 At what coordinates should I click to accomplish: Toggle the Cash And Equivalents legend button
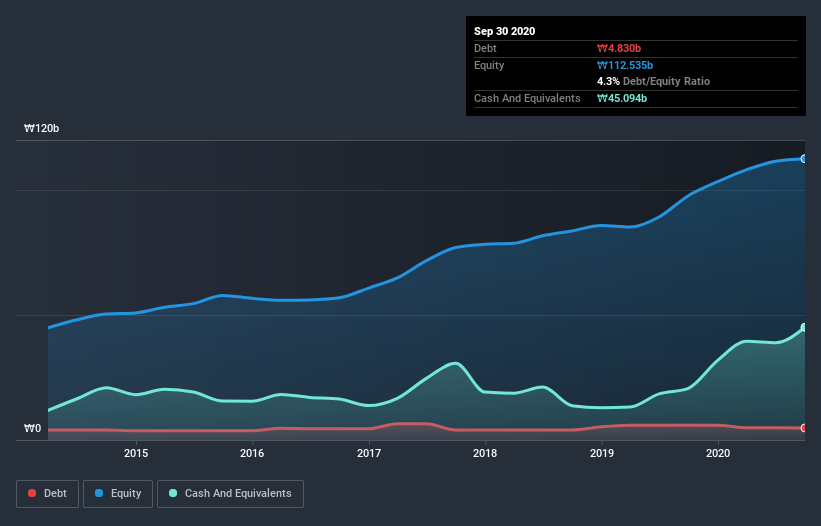tap(230, 494)
